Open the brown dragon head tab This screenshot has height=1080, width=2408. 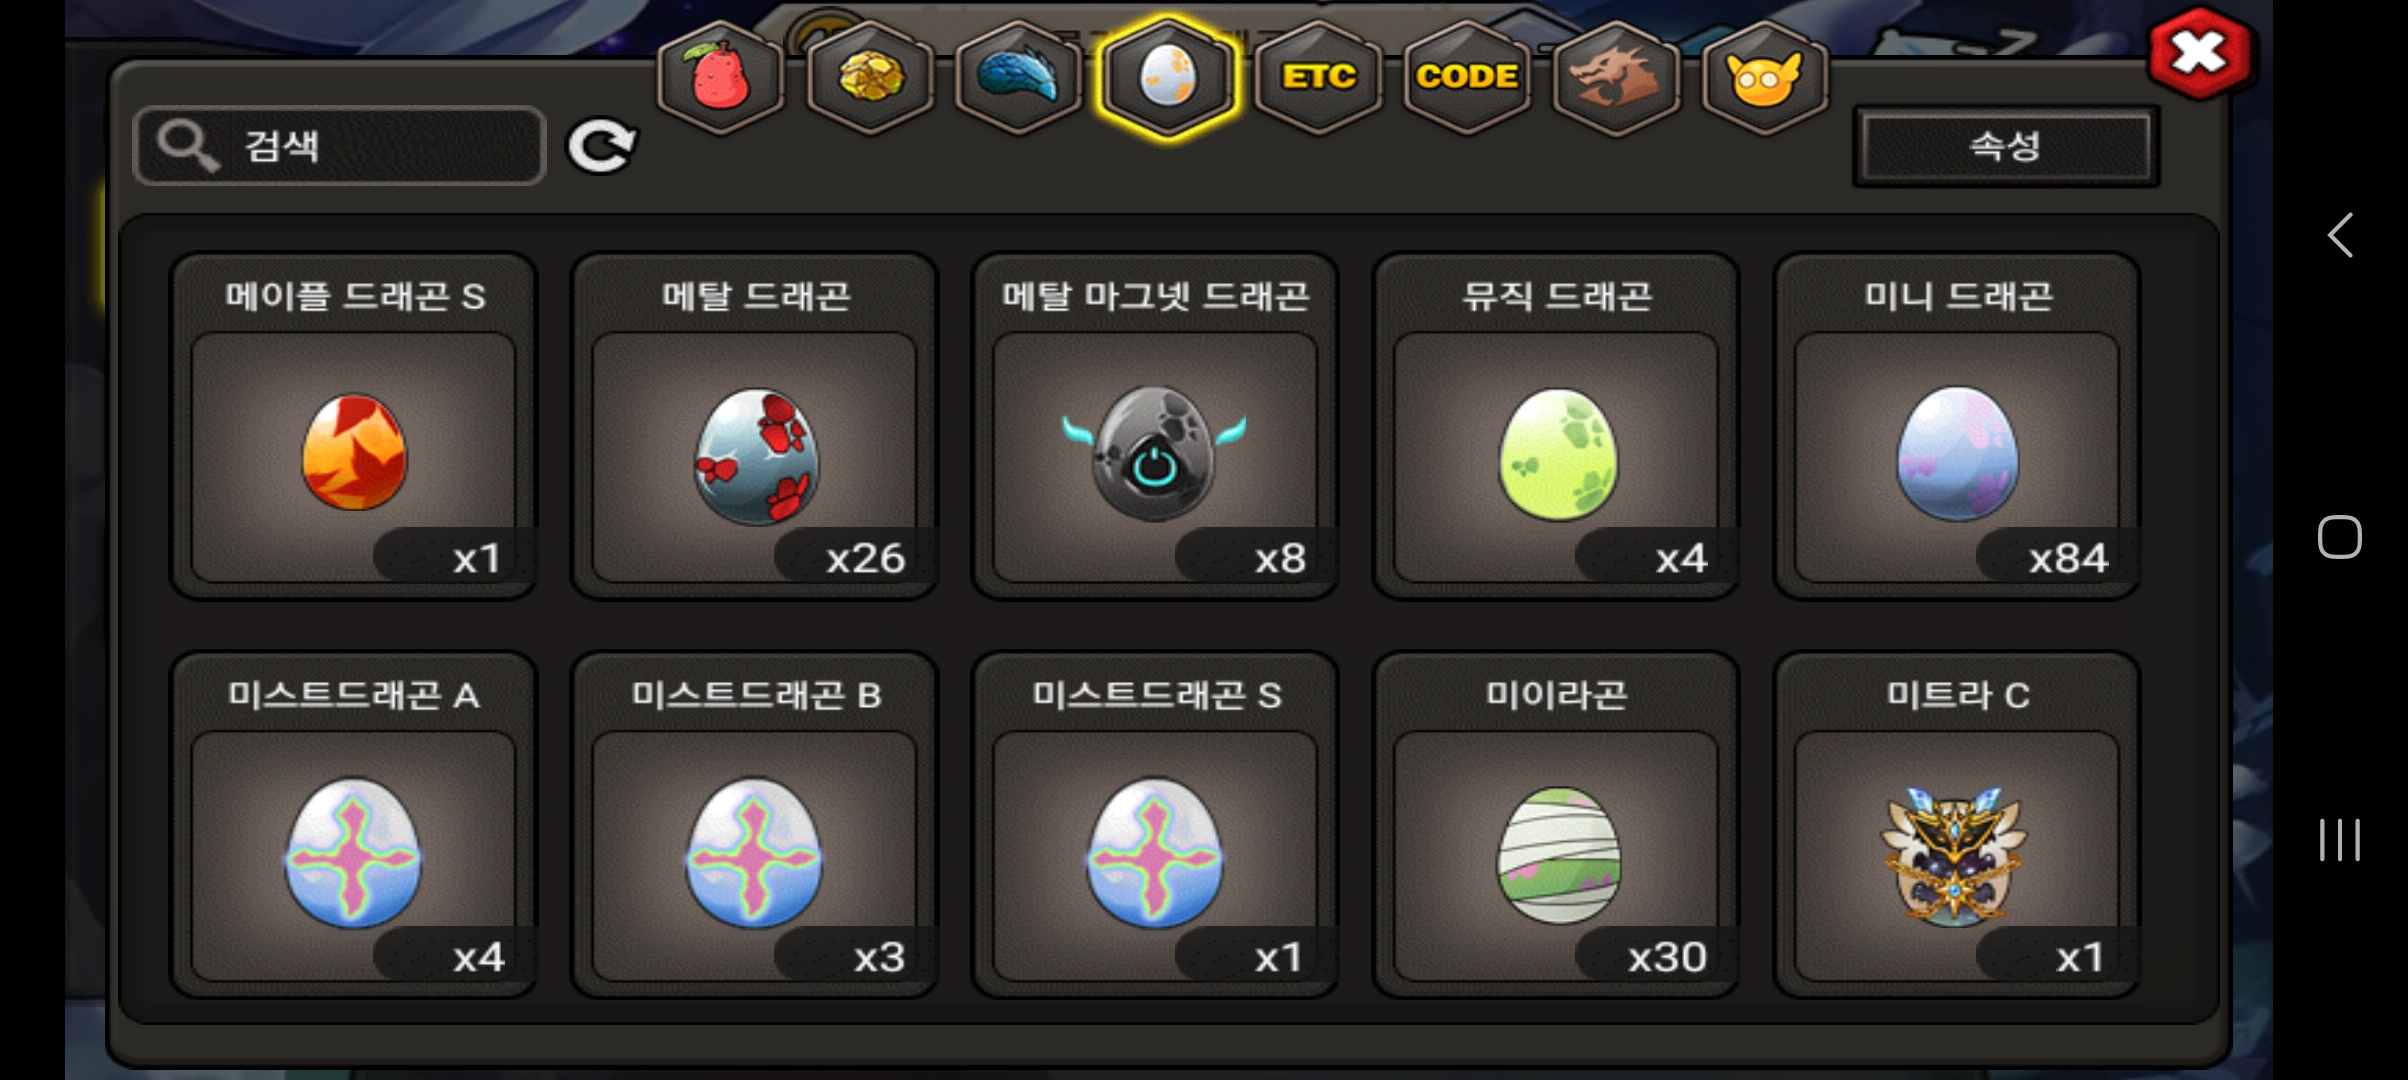(x=1615, y=76)
